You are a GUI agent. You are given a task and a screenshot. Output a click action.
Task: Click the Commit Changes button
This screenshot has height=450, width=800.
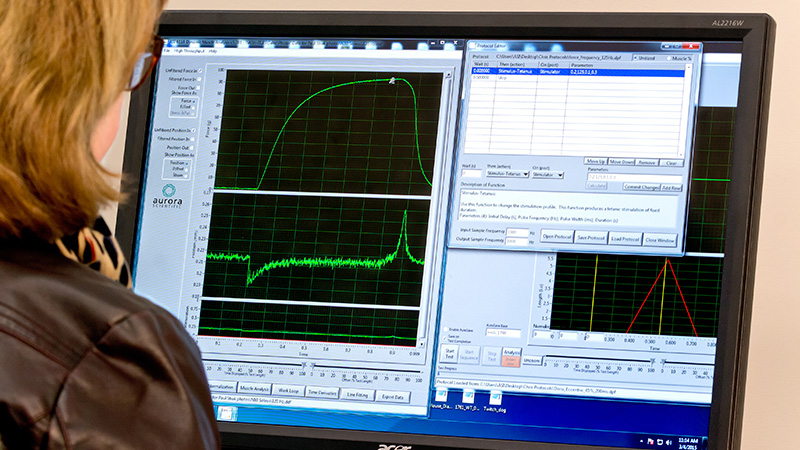[641, 187]
